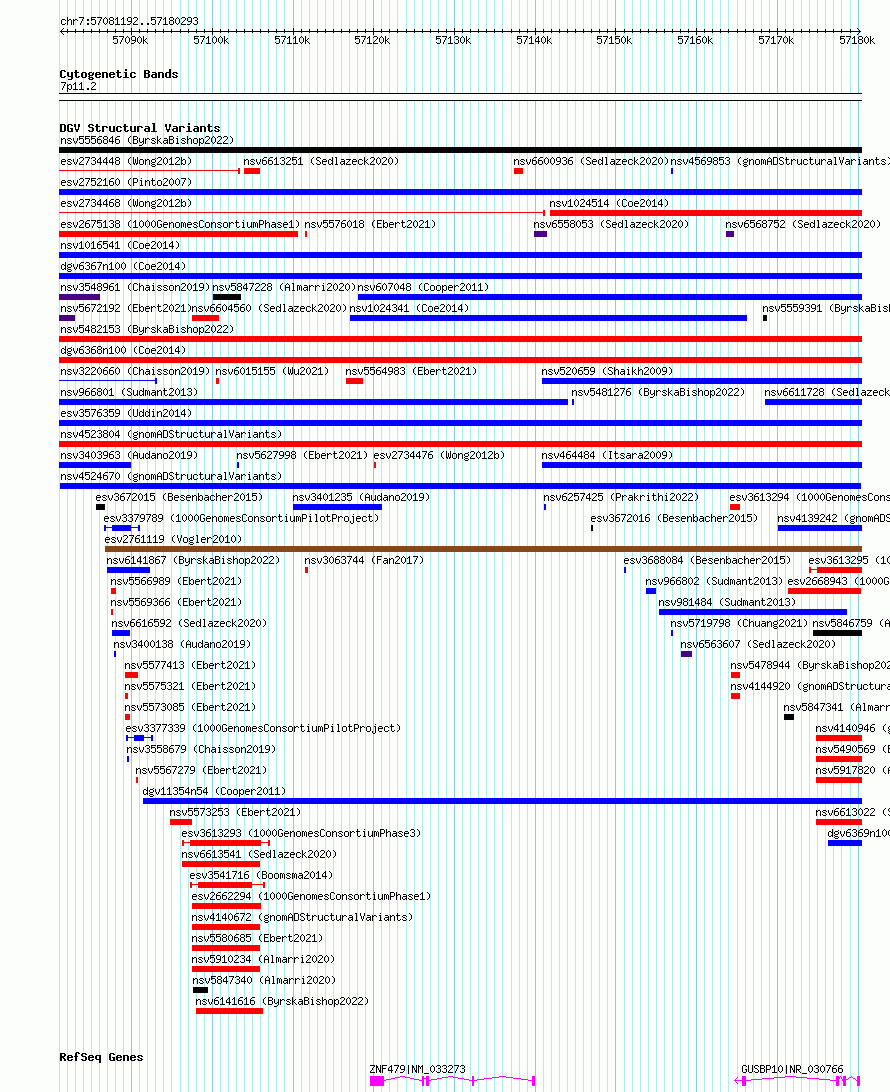Select nsv6015155 (Wu2021) variant
The height and width of the screenshot is (1092, 890).
click(272, 371)
